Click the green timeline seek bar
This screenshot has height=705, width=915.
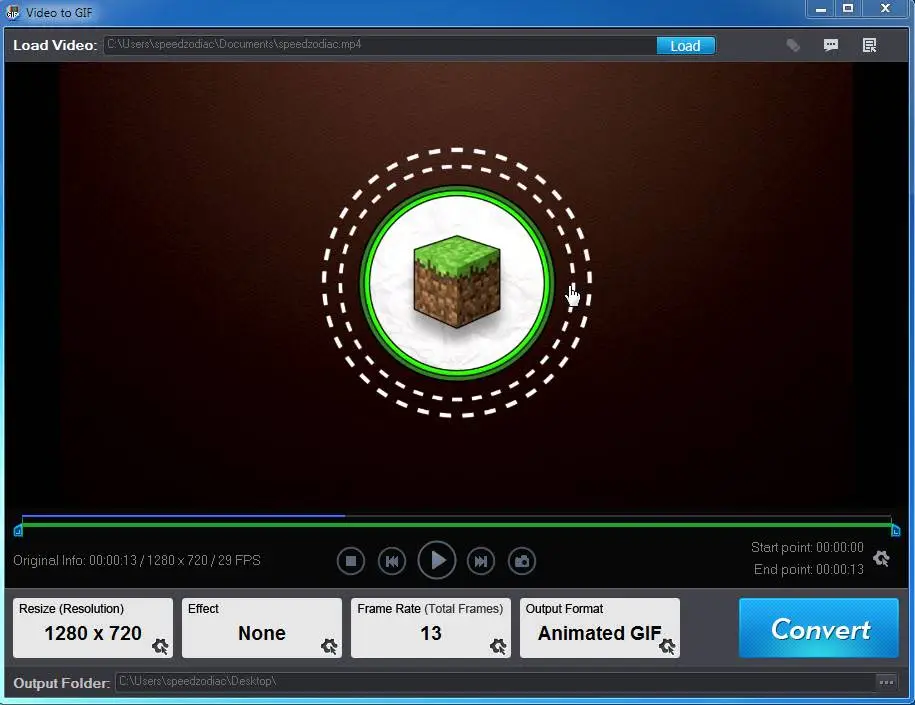(457, 525)
